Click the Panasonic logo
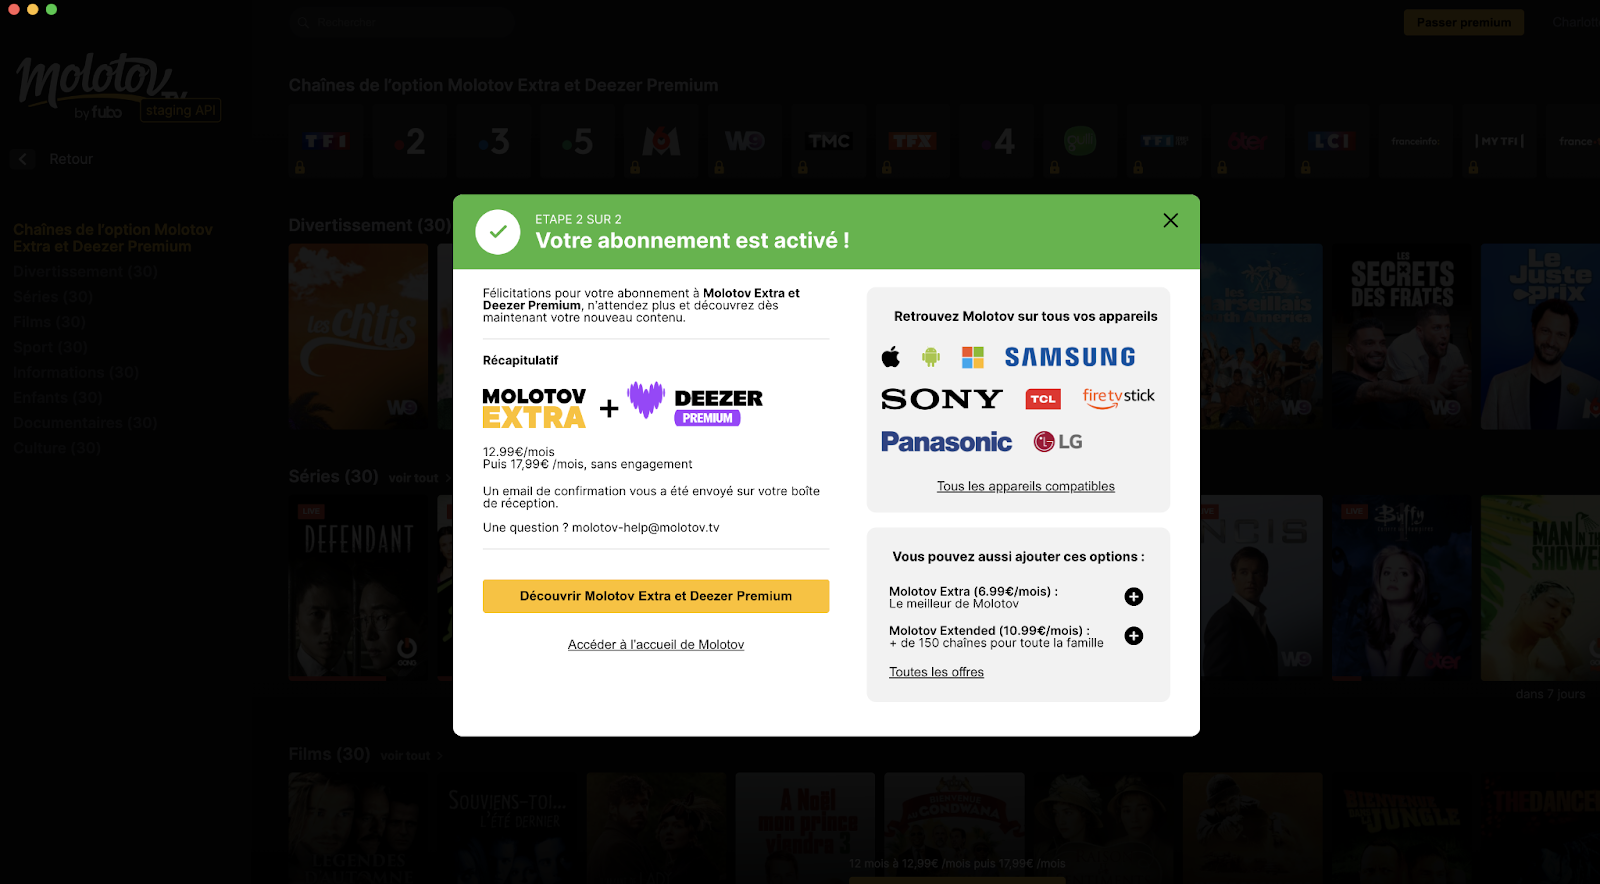1600x884 pixels. click(946, 442)
